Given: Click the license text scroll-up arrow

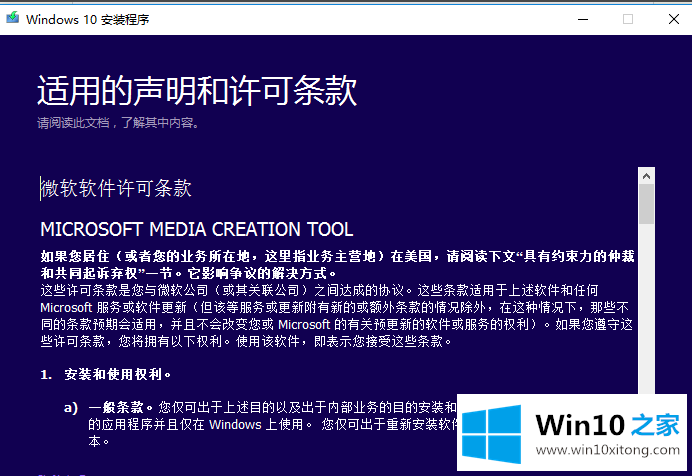Looking at the screenshot, I should (647, 176).
